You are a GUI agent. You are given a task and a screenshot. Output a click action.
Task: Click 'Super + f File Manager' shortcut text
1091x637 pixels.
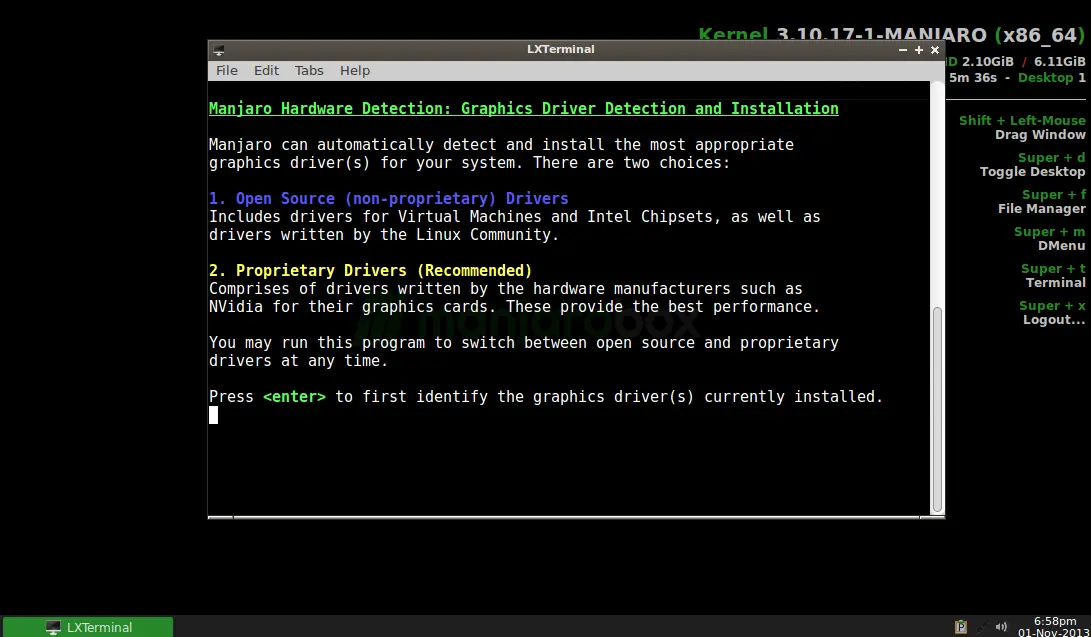pos(1042,202)
